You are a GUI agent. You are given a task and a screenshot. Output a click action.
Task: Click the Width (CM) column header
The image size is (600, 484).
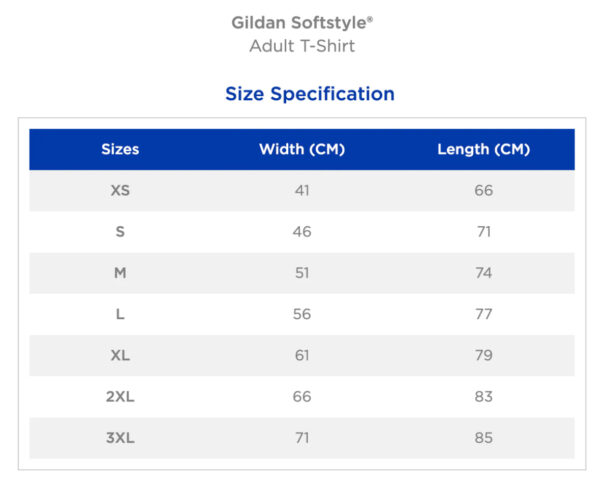coord(302,149)
